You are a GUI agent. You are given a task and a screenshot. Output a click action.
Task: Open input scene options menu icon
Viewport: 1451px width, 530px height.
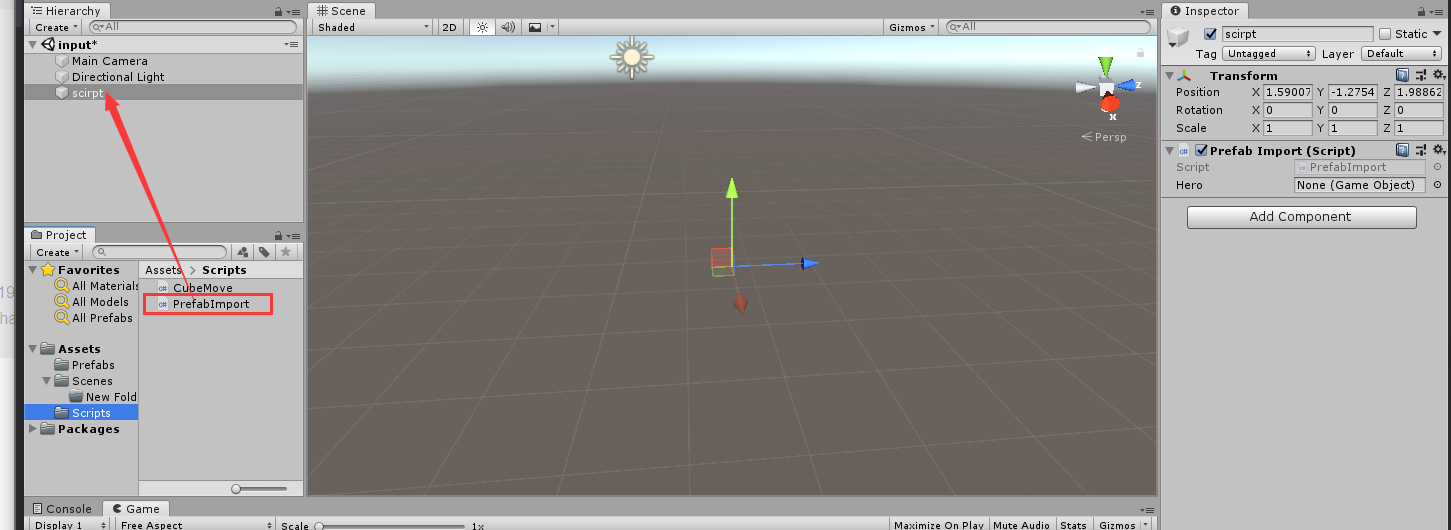[x=291, y=45]
